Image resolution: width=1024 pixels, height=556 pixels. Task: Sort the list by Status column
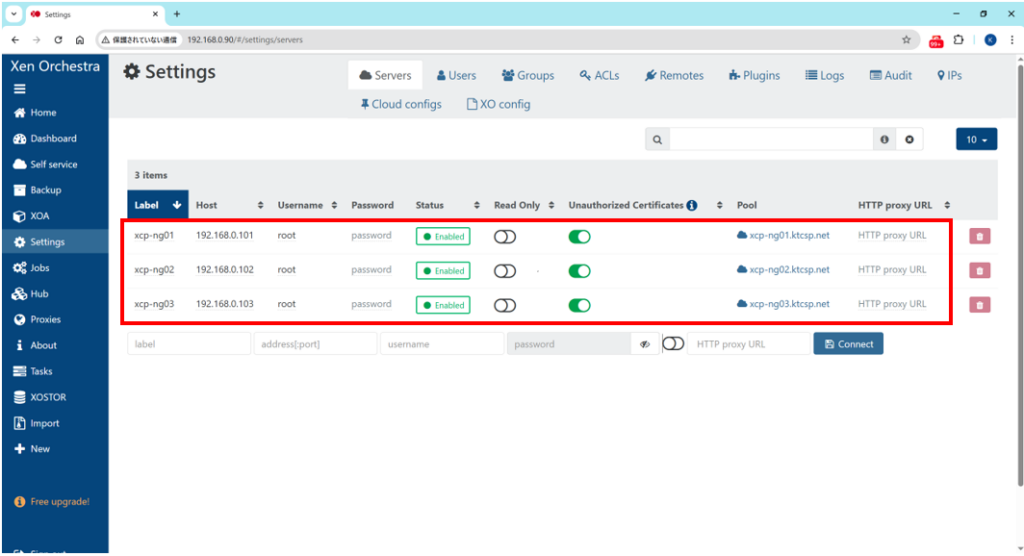(x=448, y=206)
